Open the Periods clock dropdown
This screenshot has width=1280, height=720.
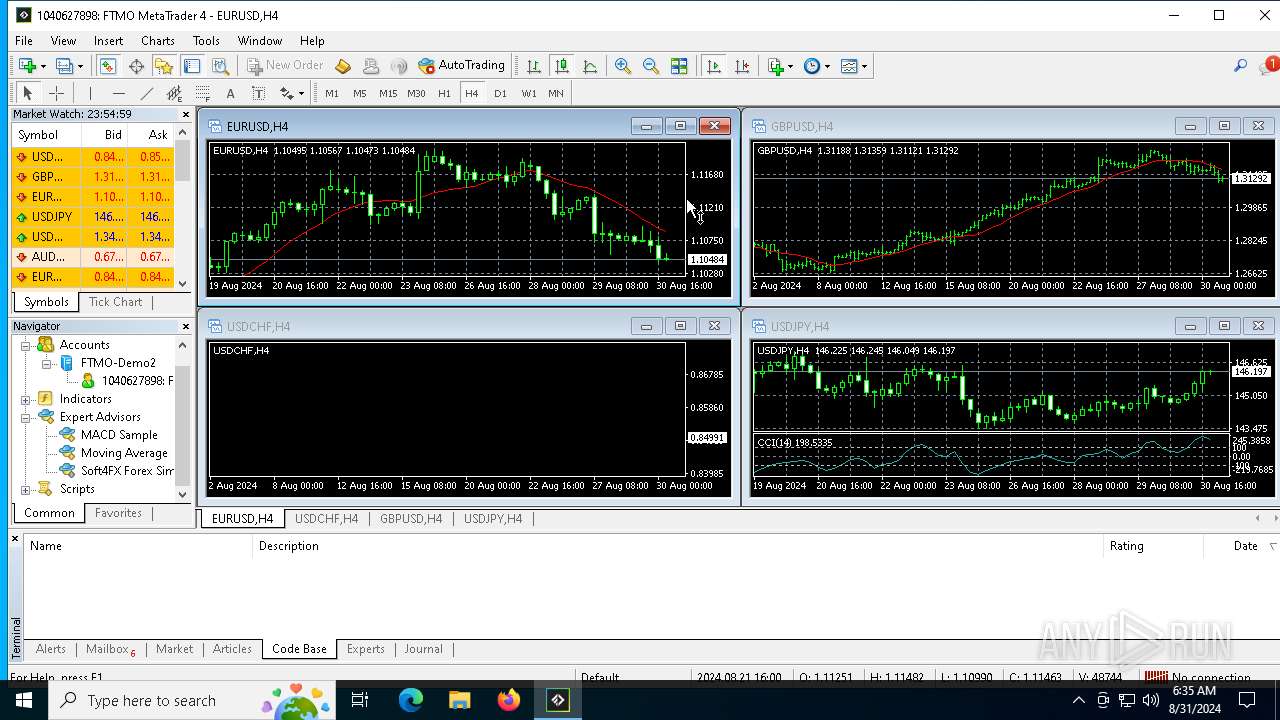(x=817, y=66)
